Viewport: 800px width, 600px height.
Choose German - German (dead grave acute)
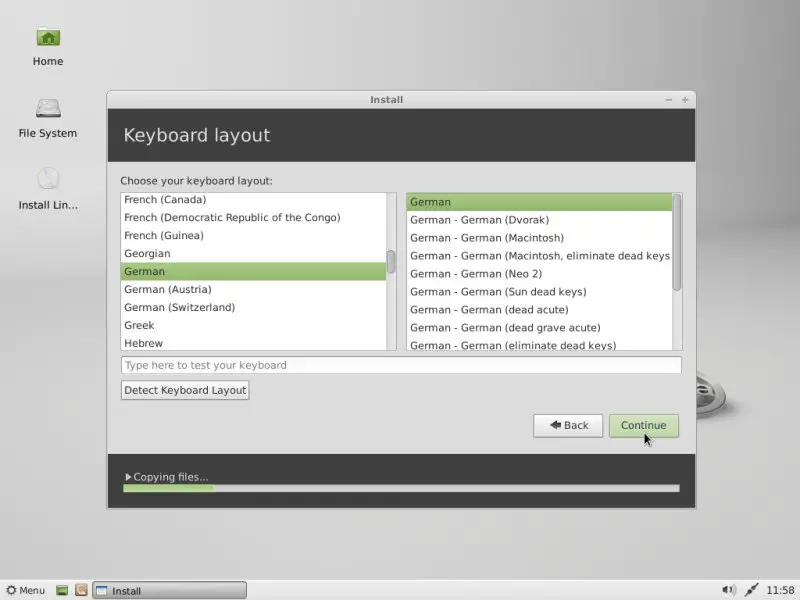tap(539, 328)
